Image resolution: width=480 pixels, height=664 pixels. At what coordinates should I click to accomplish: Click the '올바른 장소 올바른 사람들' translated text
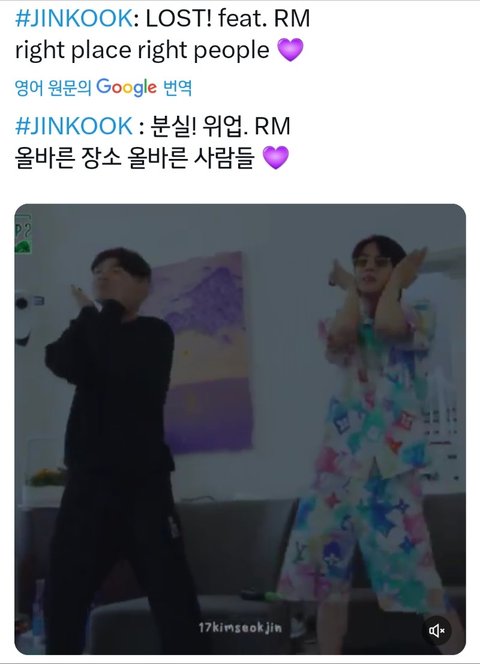point(135,158)
